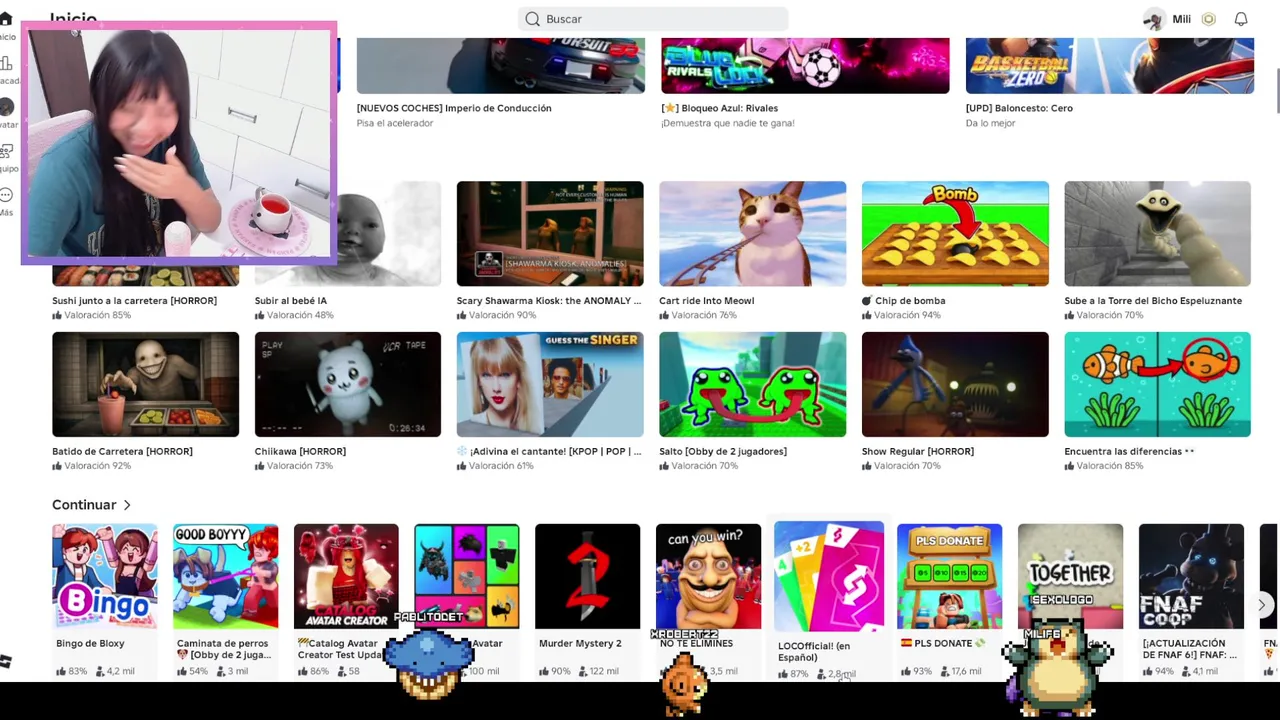
Task: Open Batido de Carretera horror thumbnail
Action: click(146, 385)
